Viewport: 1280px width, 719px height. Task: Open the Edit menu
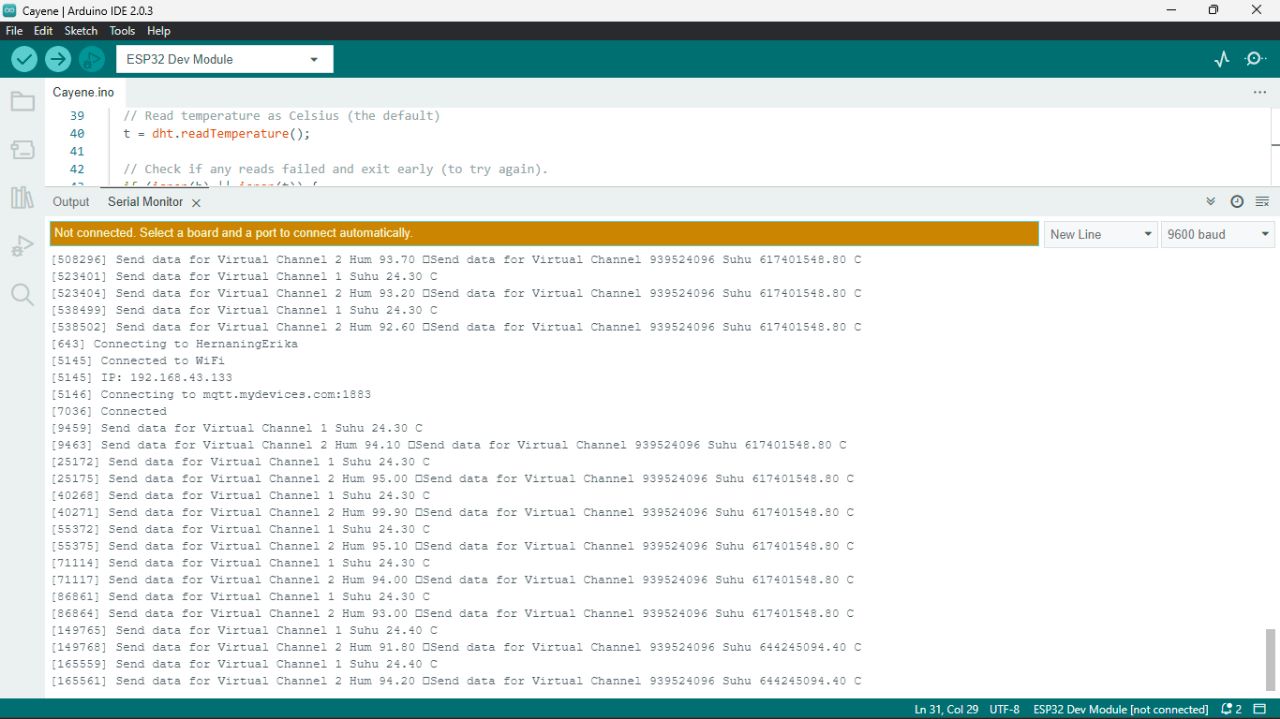click(43, 31)
